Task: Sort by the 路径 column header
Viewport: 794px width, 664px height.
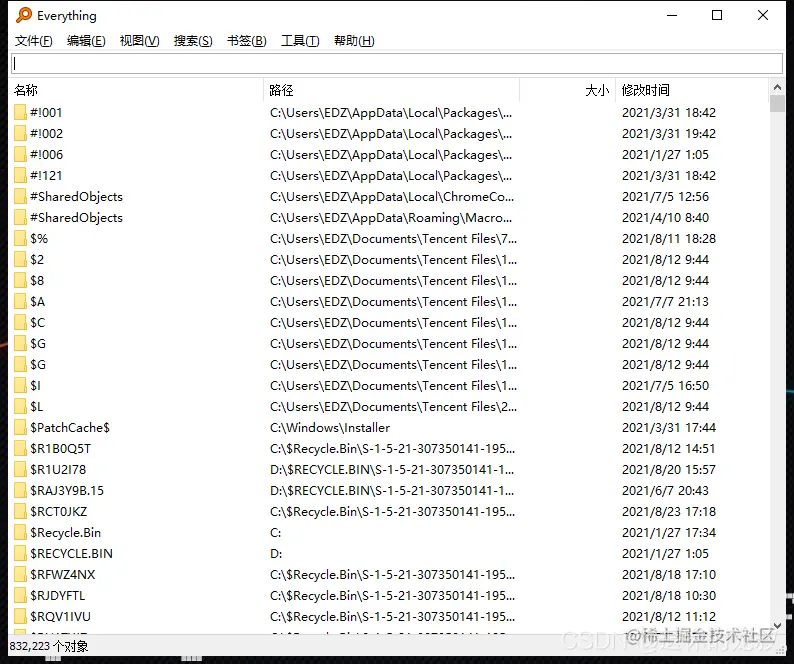Action: coord(391,90)
